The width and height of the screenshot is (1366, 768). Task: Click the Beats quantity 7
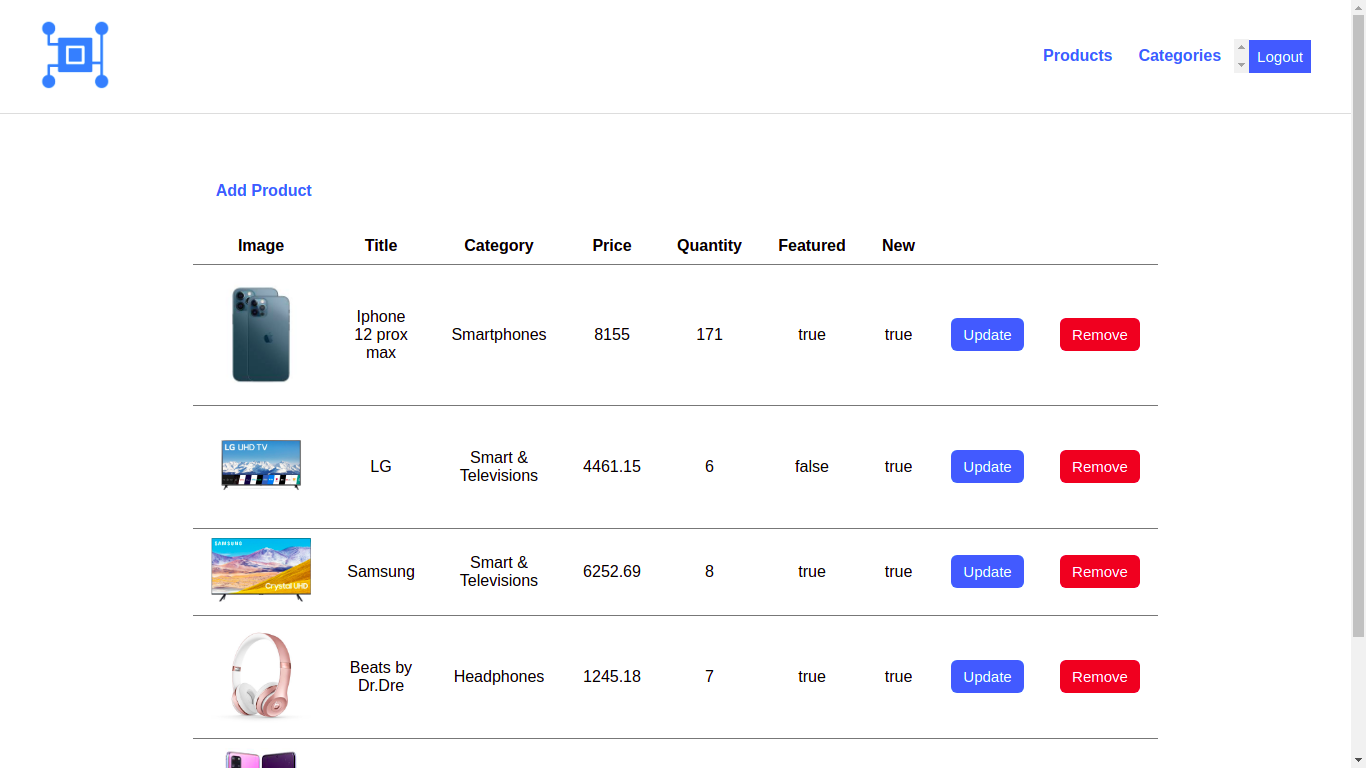709,677
